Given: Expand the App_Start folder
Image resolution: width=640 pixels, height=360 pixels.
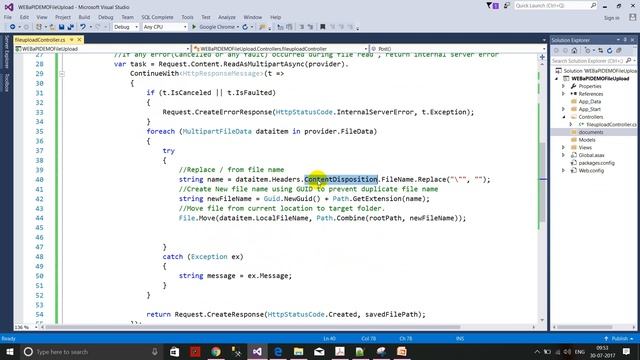Looking at the screenshot, I should (x=564, y=109).
